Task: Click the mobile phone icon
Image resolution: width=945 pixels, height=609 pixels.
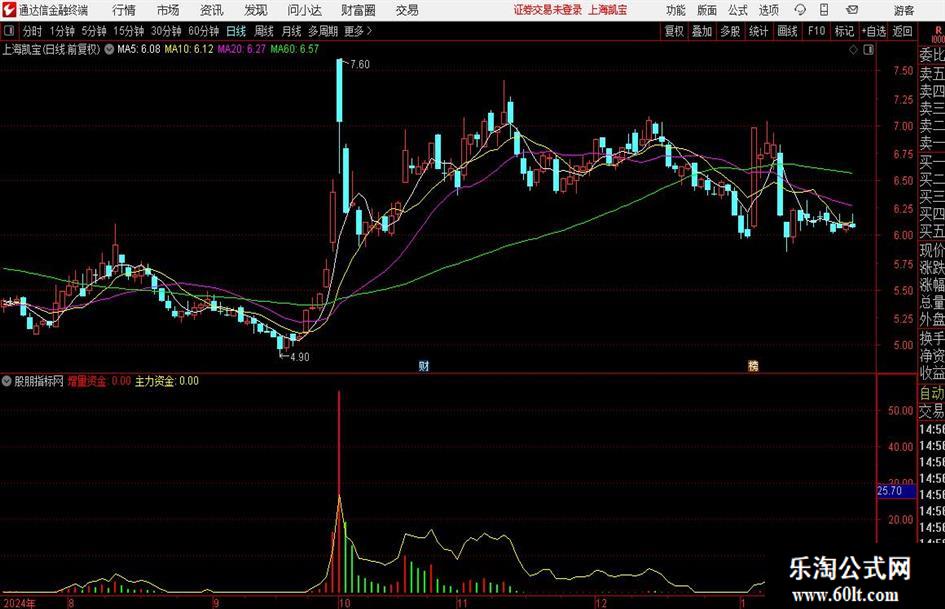Action: pos(824,10)
